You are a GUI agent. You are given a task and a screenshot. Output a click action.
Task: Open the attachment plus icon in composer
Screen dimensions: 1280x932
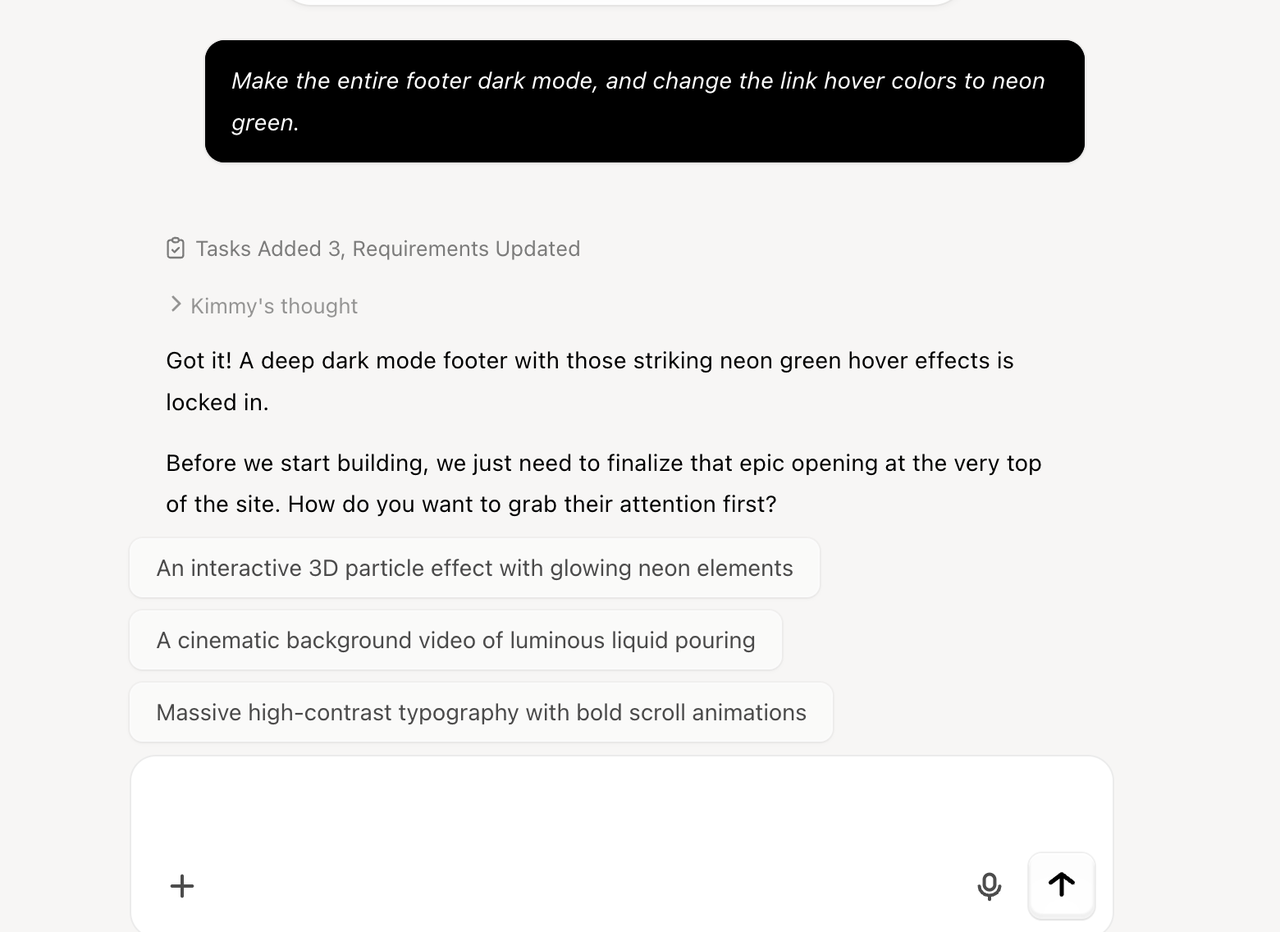click(x=181, y=886)
